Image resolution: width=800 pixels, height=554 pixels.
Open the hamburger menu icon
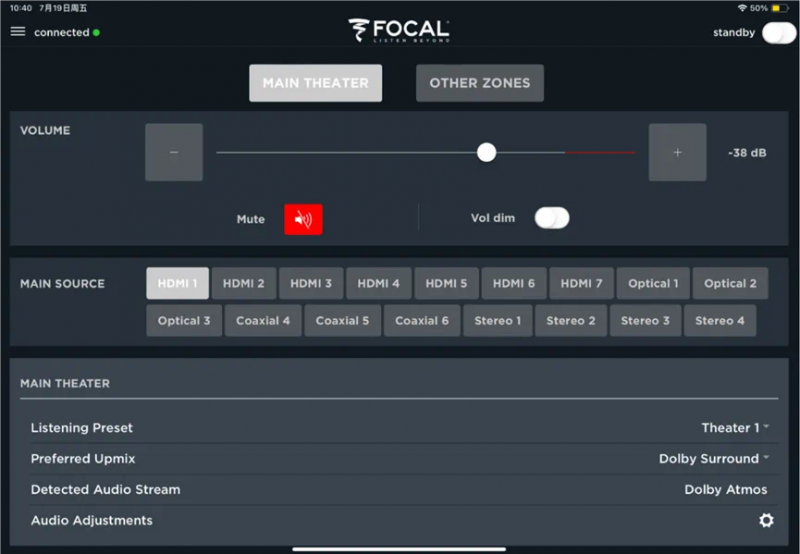pyautogui.click(x=18, y=32)
